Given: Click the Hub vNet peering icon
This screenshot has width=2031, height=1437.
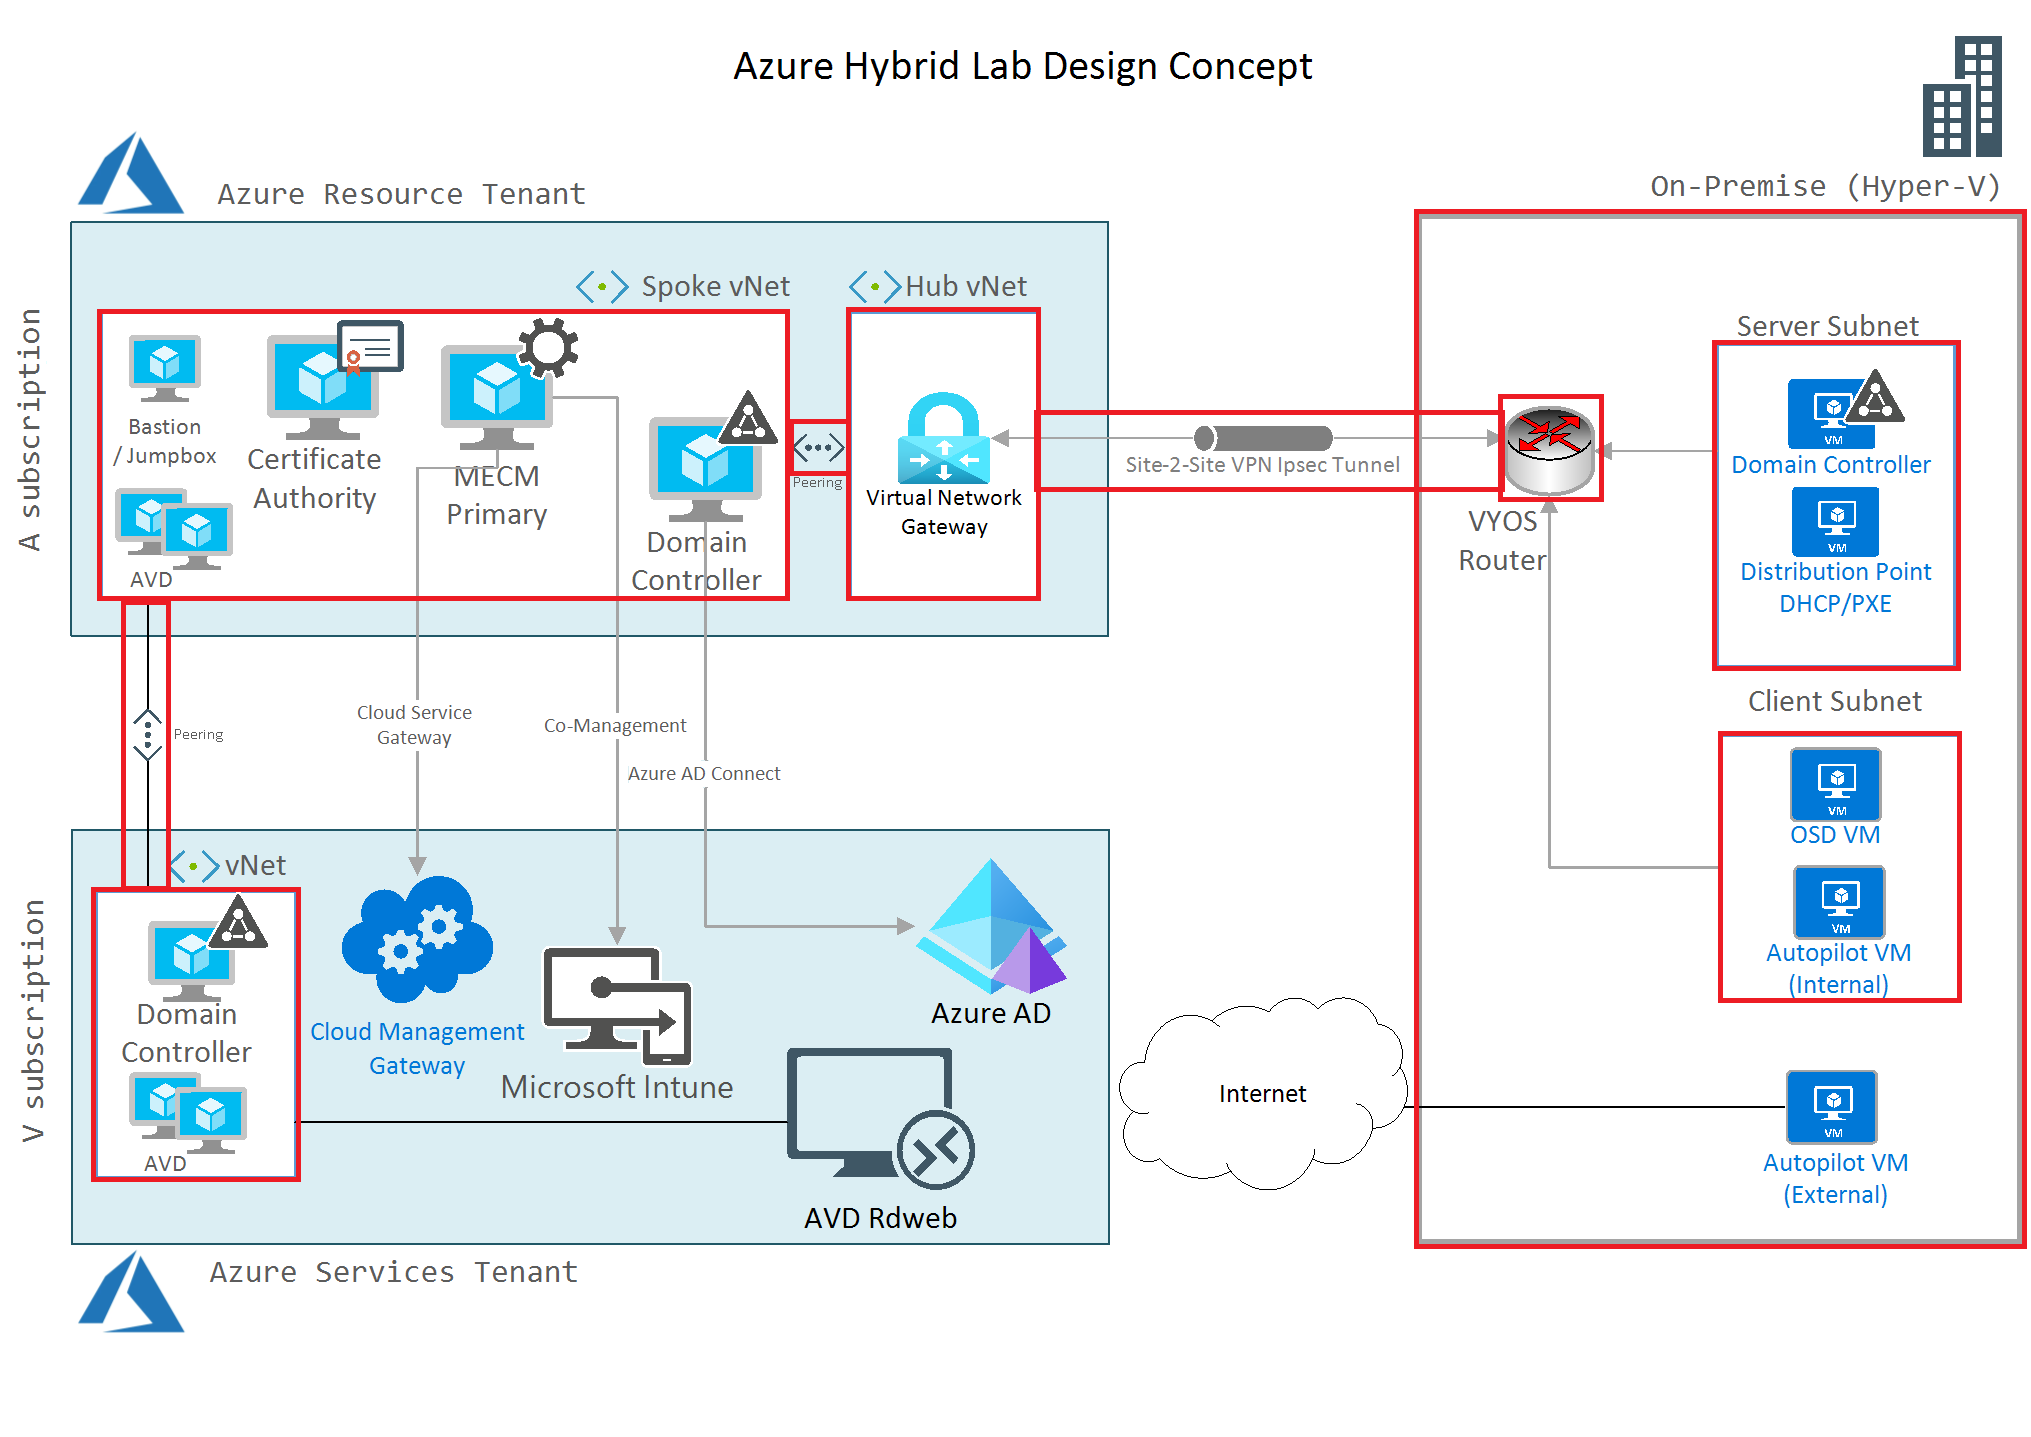Looking at the screenshot, I should [x=818, y=447].
